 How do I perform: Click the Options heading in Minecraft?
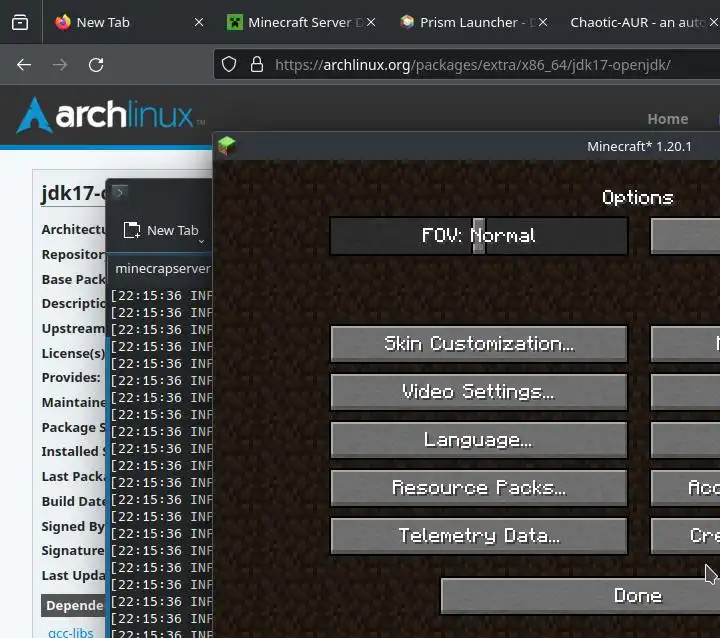[x=637, y=198]
